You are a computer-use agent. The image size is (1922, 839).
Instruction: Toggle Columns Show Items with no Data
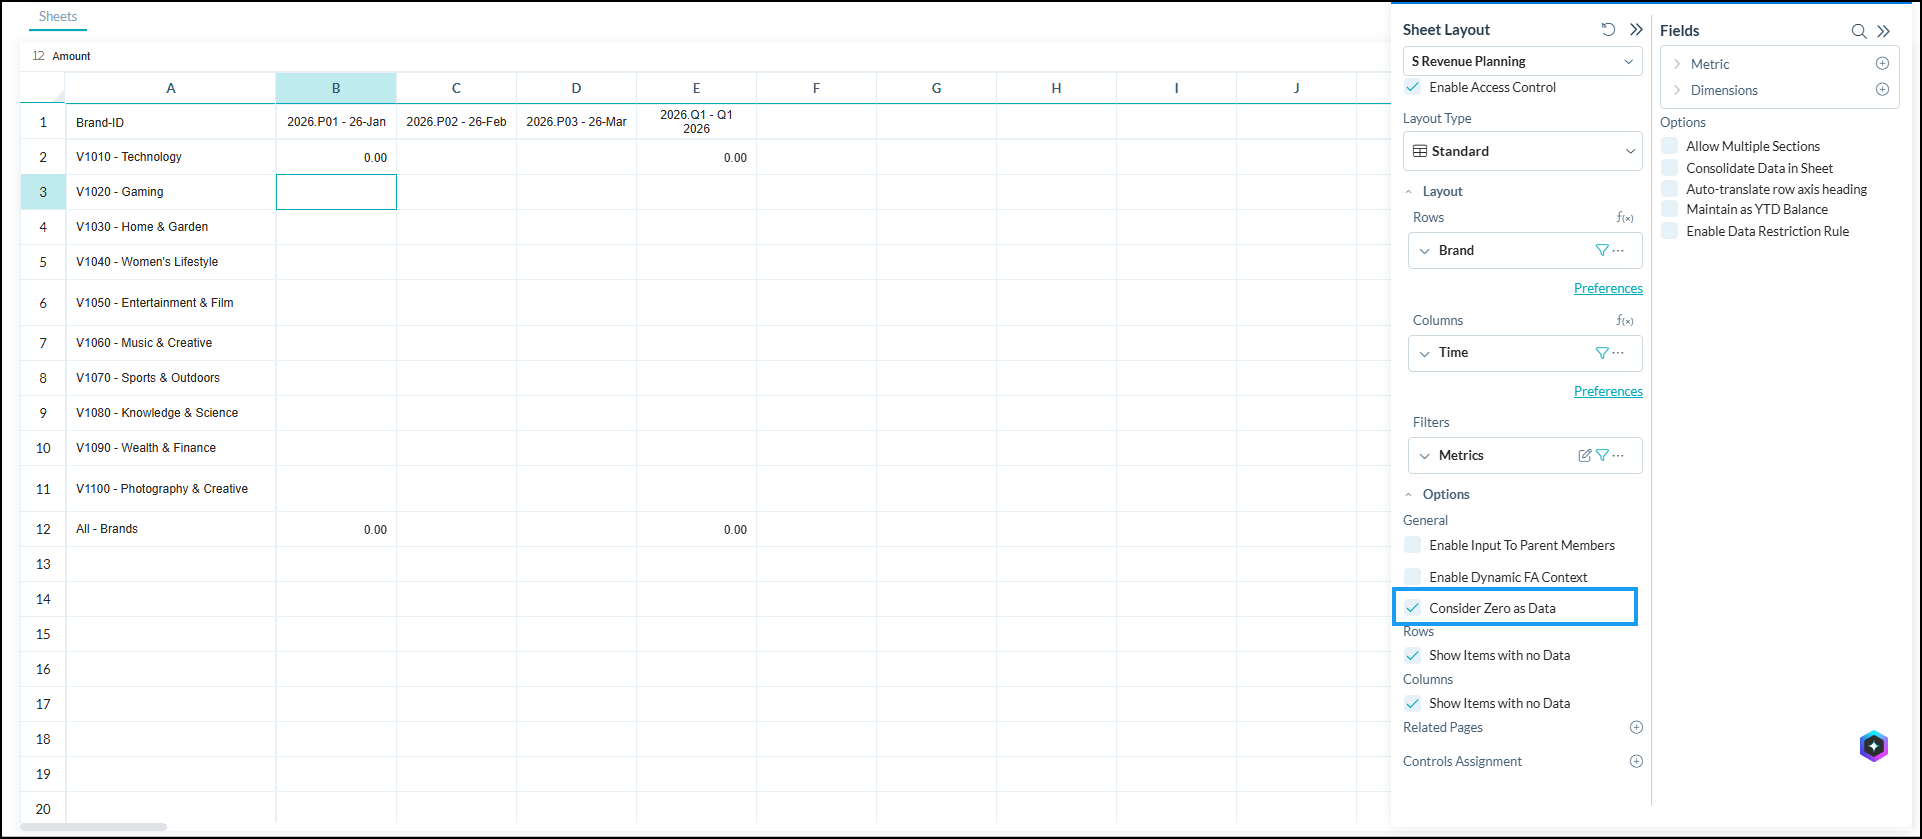coord(1412,703)
